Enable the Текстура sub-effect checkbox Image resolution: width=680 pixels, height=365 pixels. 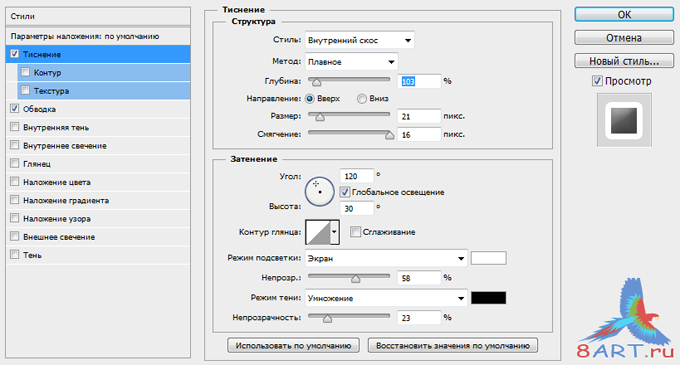click(25, 90)
